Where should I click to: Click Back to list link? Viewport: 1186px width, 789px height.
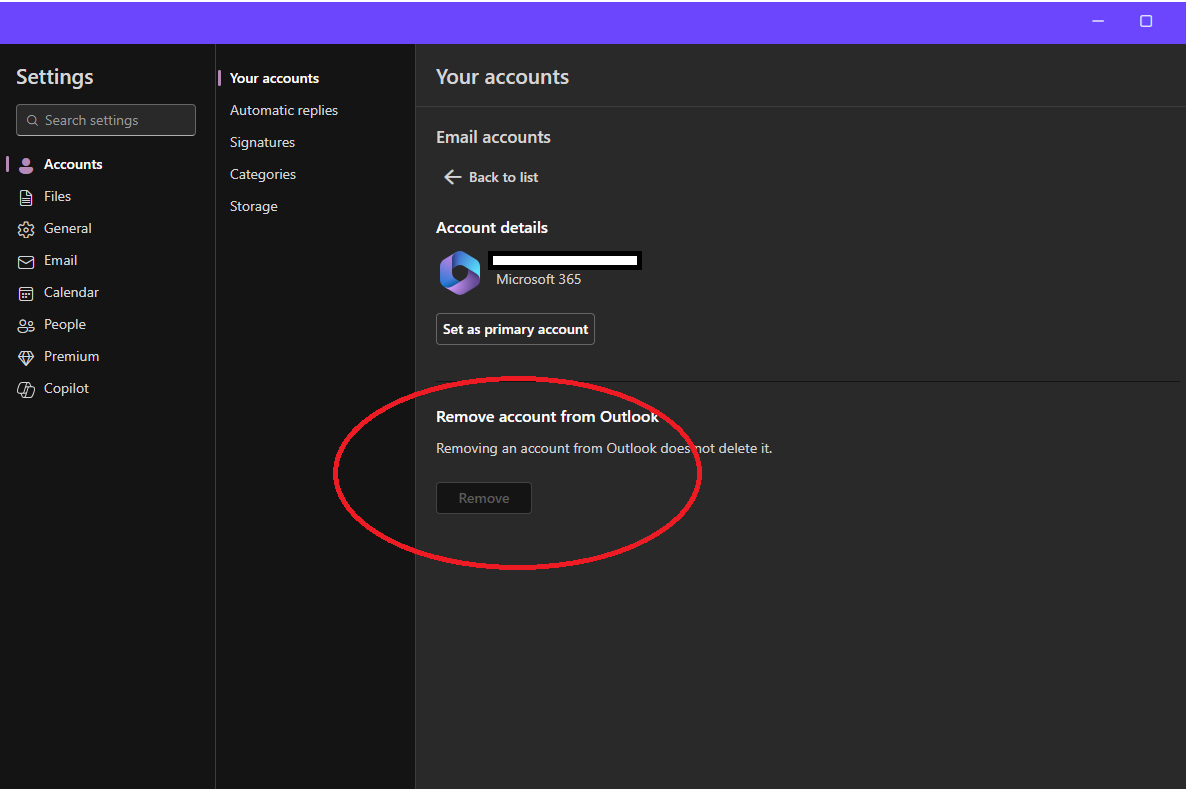pyautogui.click(x=492, y=177)
